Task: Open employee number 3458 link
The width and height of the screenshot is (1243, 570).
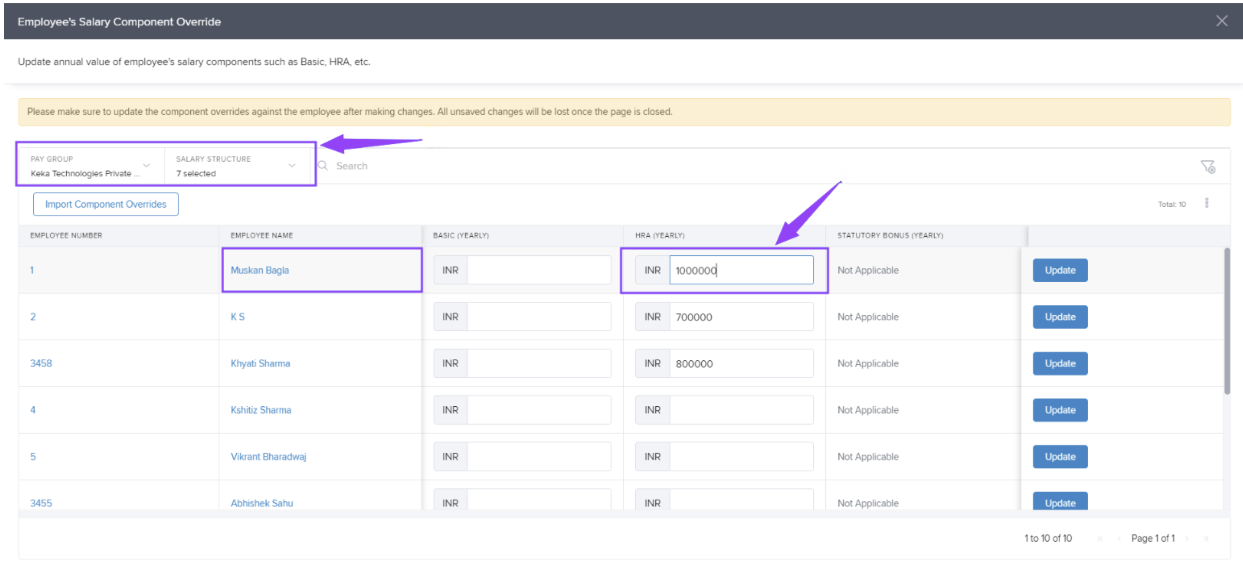Action: pos(41,364)
